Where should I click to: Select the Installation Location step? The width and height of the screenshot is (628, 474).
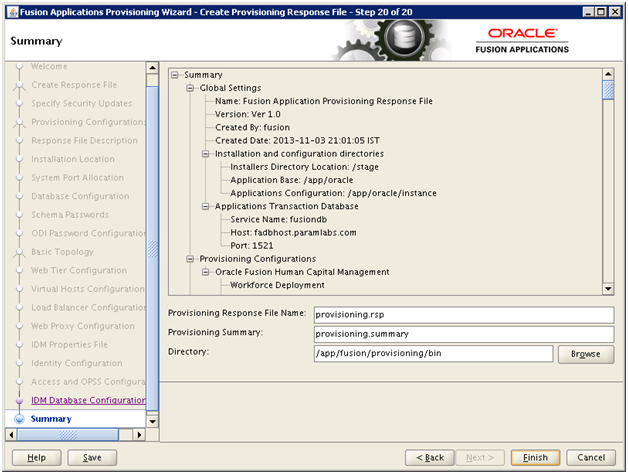pos(73,159)
